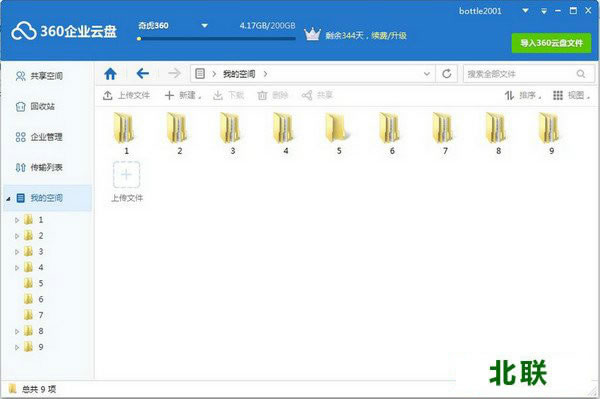Select folder 6 in the sidebar tree
Screen dimensions: 600x399
(x=34, y=299)
